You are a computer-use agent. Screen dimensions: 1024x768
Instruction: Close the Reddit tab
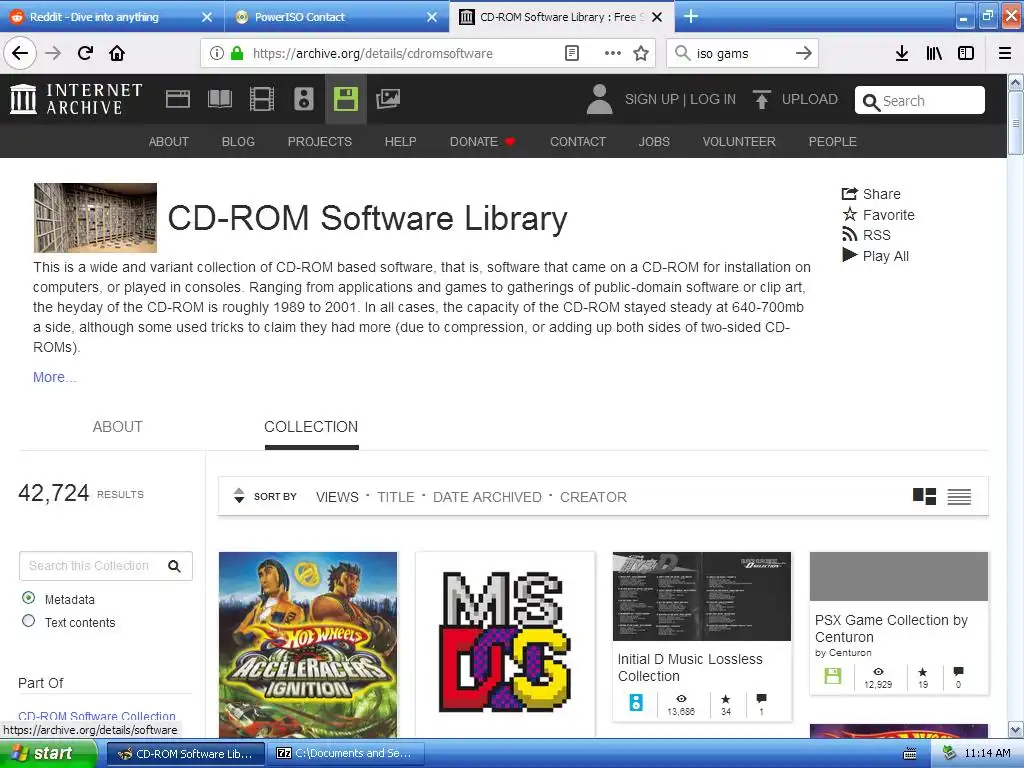click(x=206, y=17)
